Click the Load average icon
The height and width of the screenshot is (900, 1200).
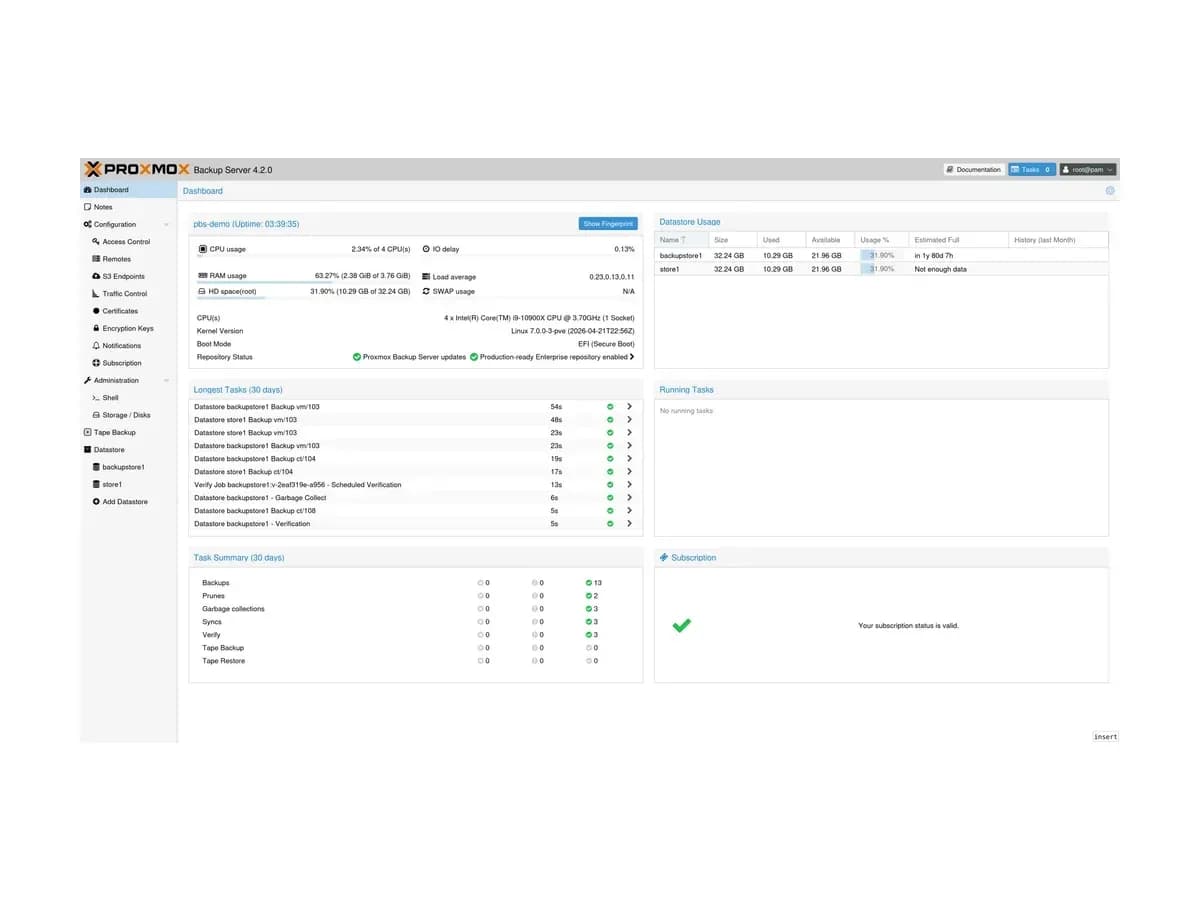click(426, 277)
